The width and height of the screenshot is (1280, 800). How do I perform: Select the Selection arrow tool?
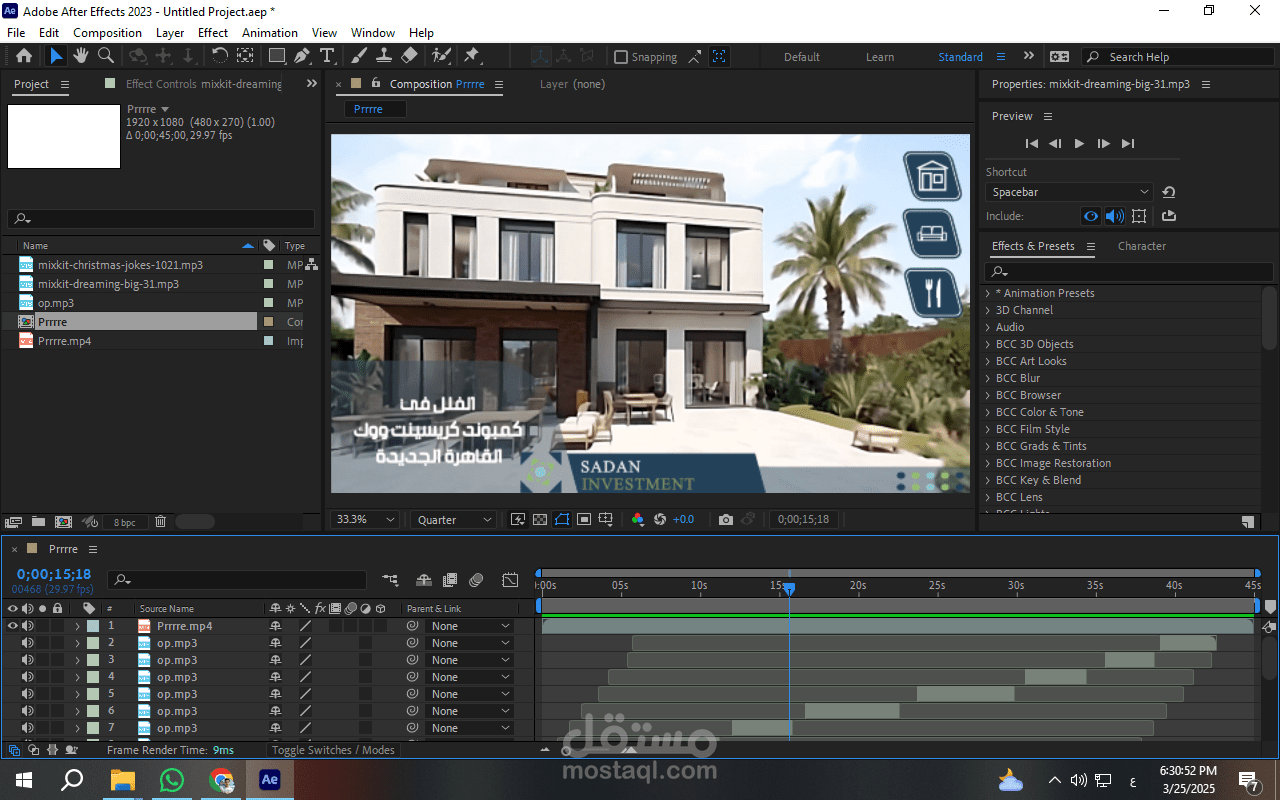56,56
